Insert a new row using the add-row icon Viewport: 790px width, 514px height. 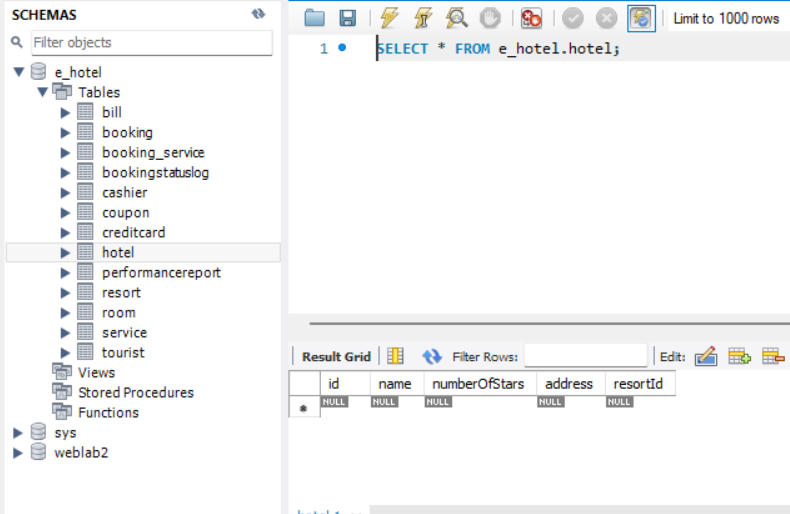(739, 356)
